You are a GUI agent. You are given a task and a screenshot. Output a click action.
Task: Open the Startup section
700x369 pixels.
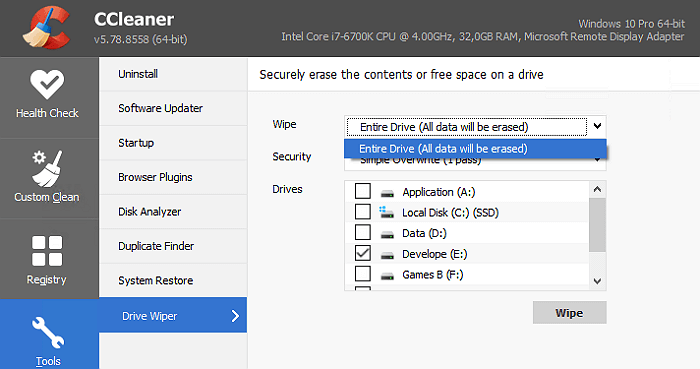tap(173, 143)
